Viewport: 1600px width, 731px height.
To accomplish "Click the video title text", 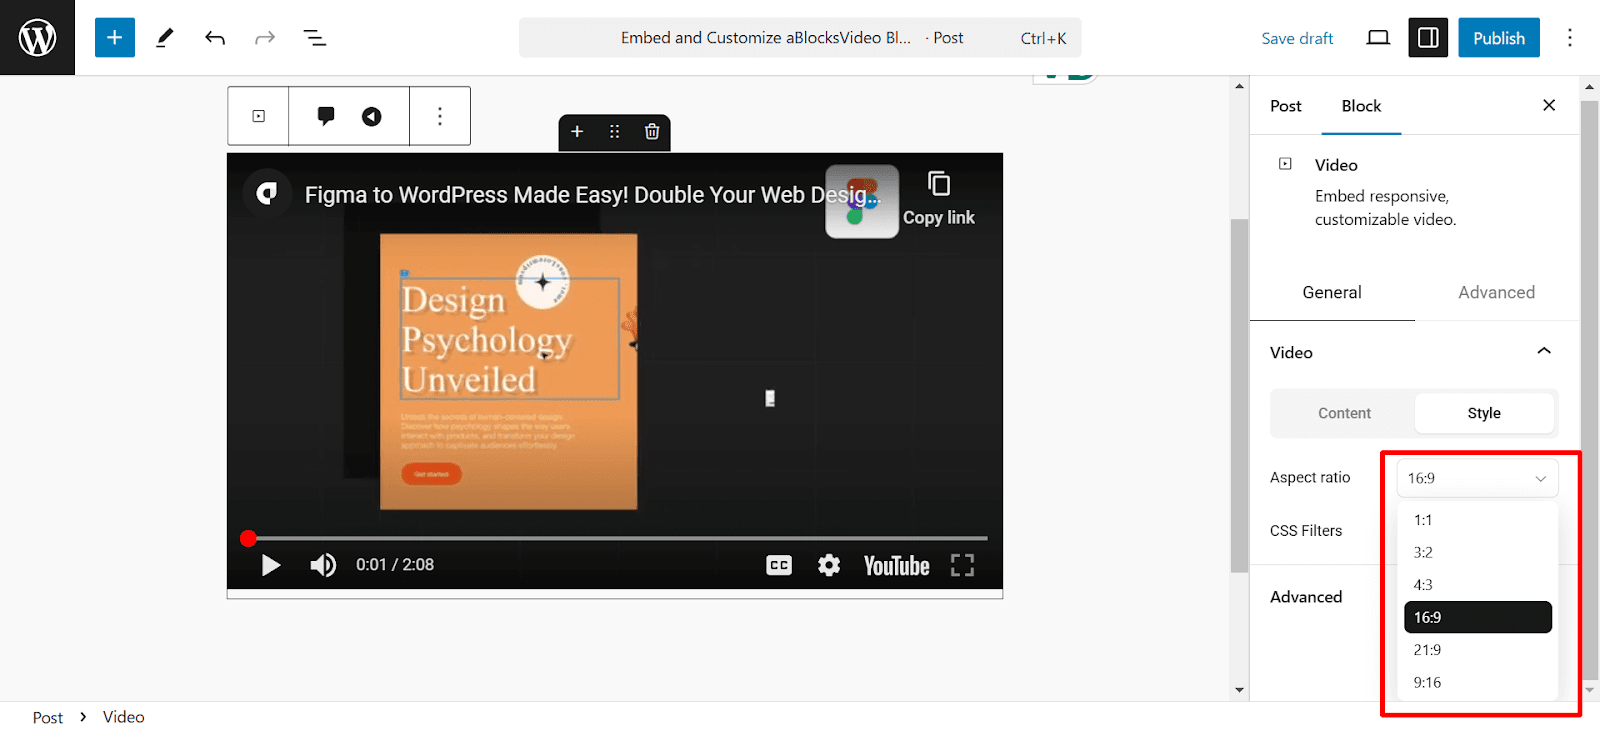I will point(592,195).
